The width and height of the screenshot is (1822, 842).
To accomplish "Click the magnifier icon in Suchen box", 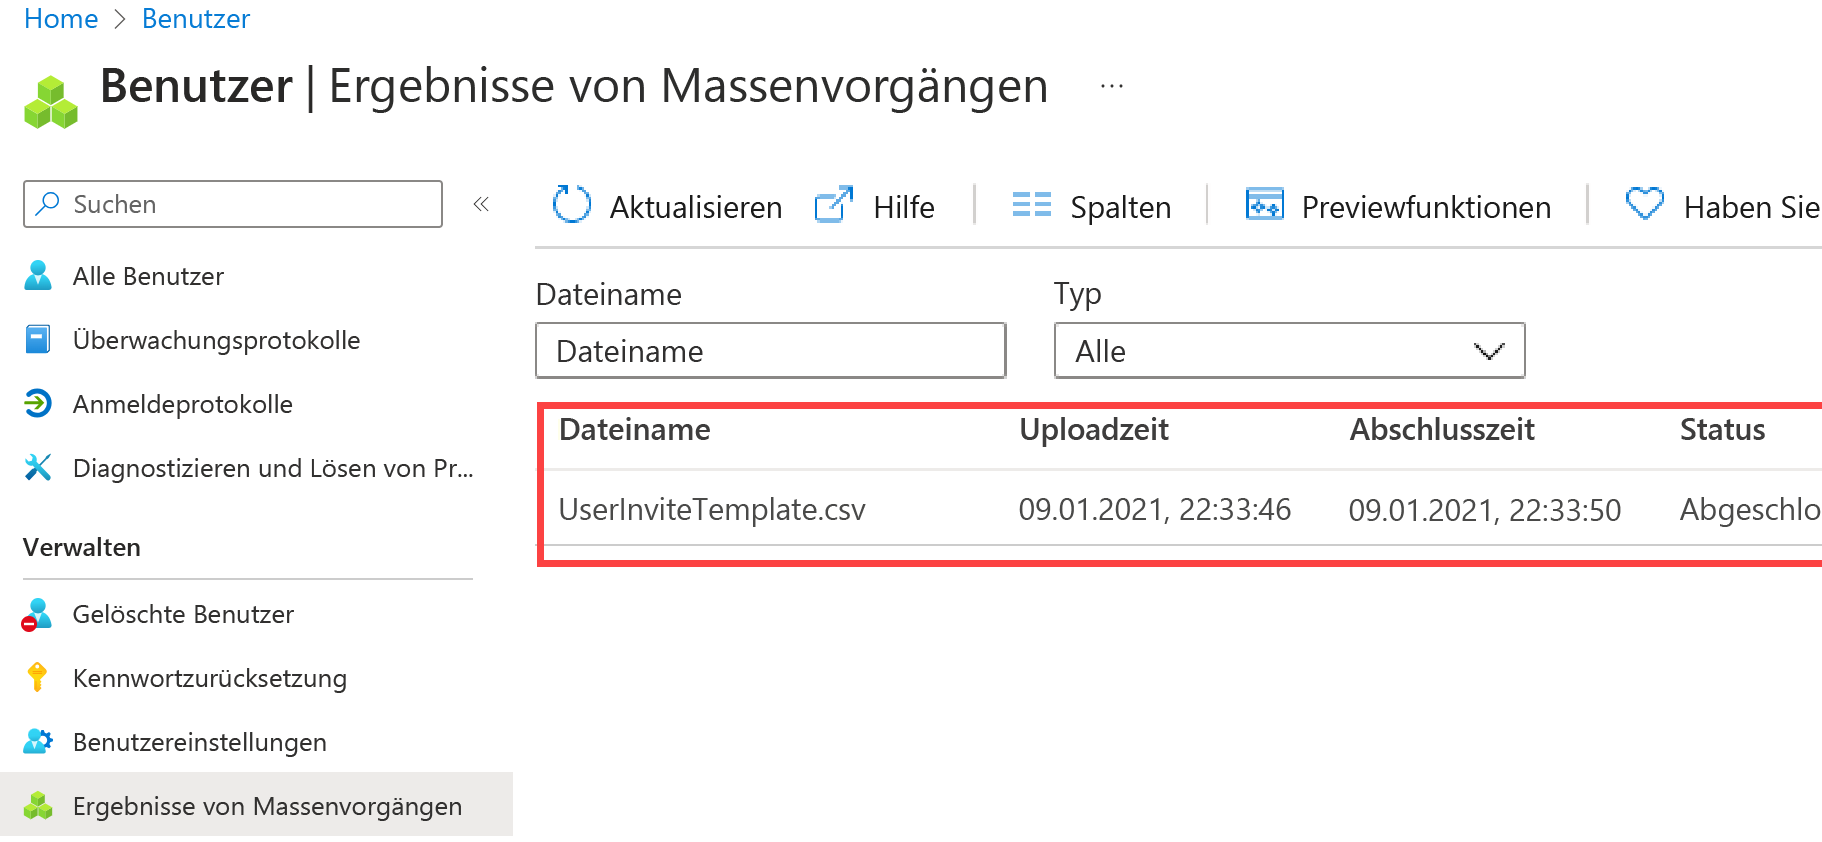I will [47, 204].
